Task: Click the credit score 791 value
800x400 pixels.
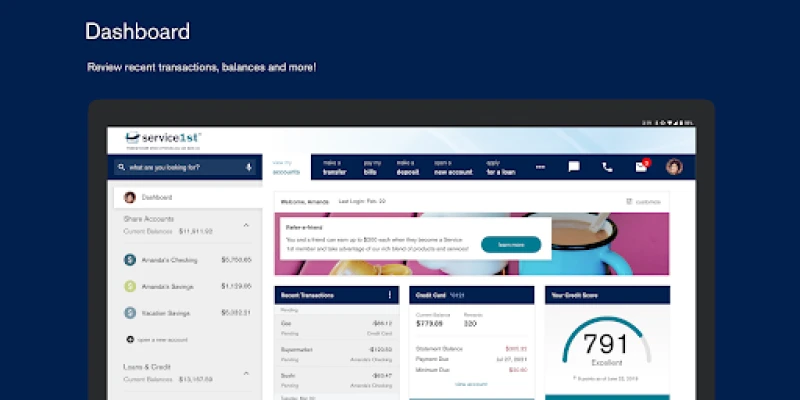Action: coord(606,343)
